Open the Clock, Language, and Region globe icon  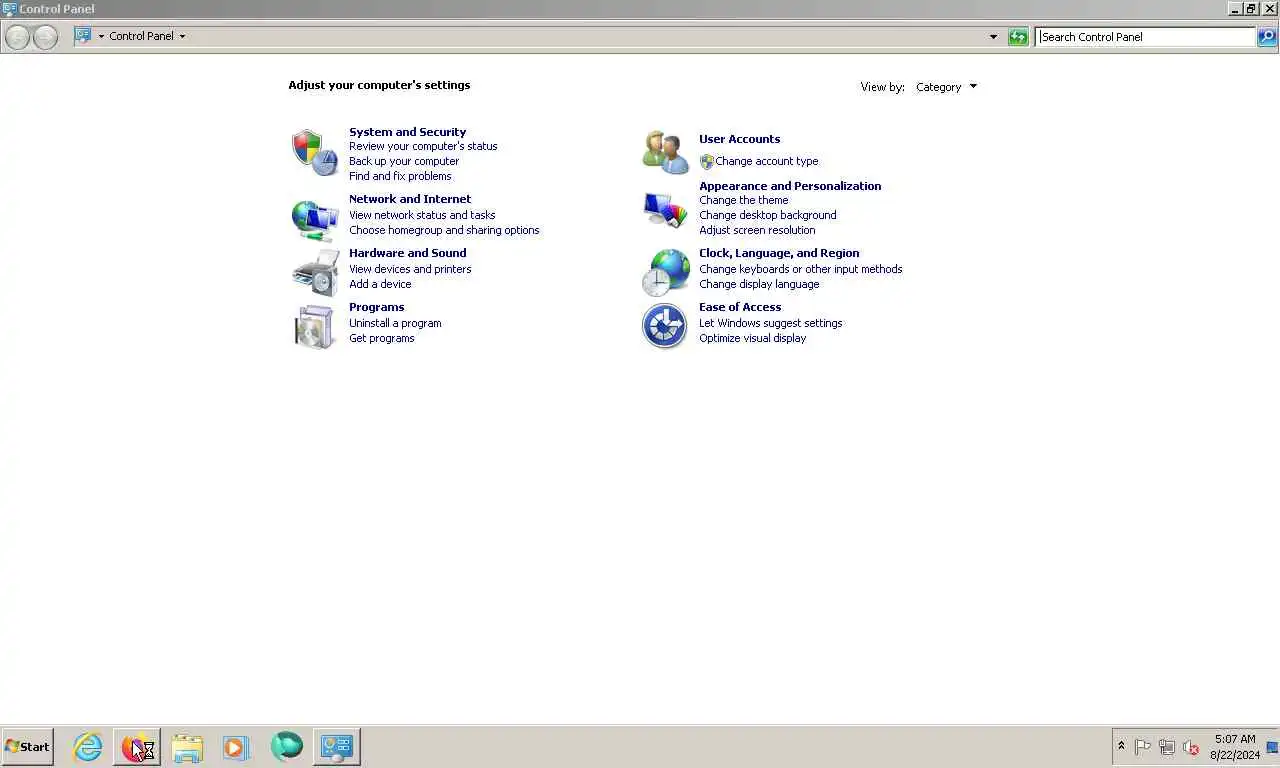(665, 273)
